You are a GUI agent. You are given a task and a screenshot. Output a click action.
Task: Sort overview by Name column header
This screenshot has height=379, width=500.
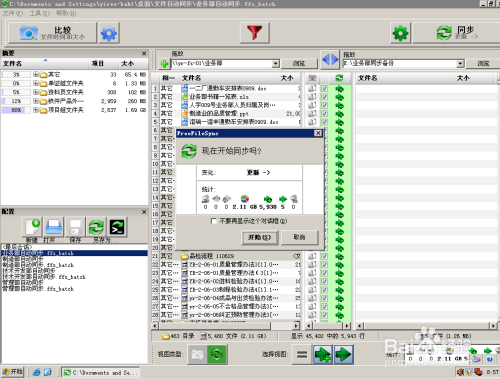click(x=45, y=63)
